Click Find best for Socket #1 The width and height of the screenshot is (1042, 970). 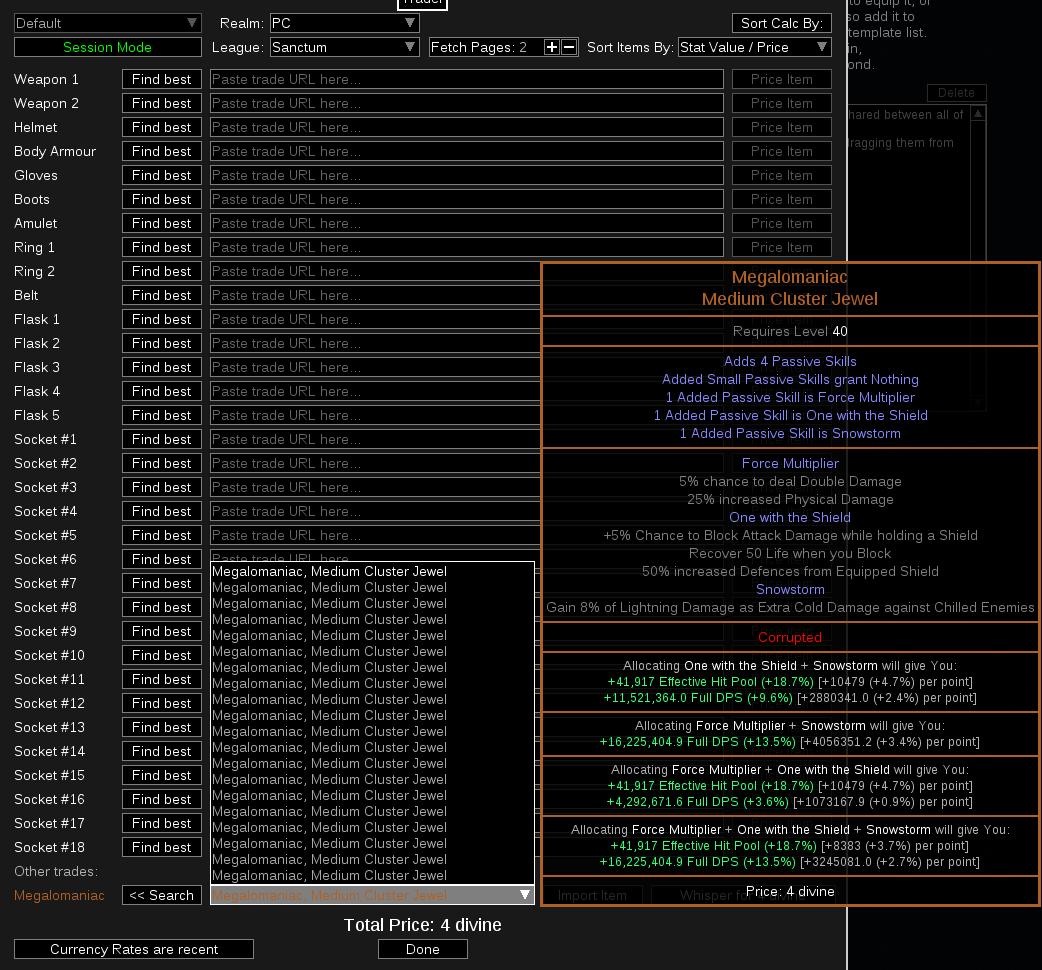(161, 438)
